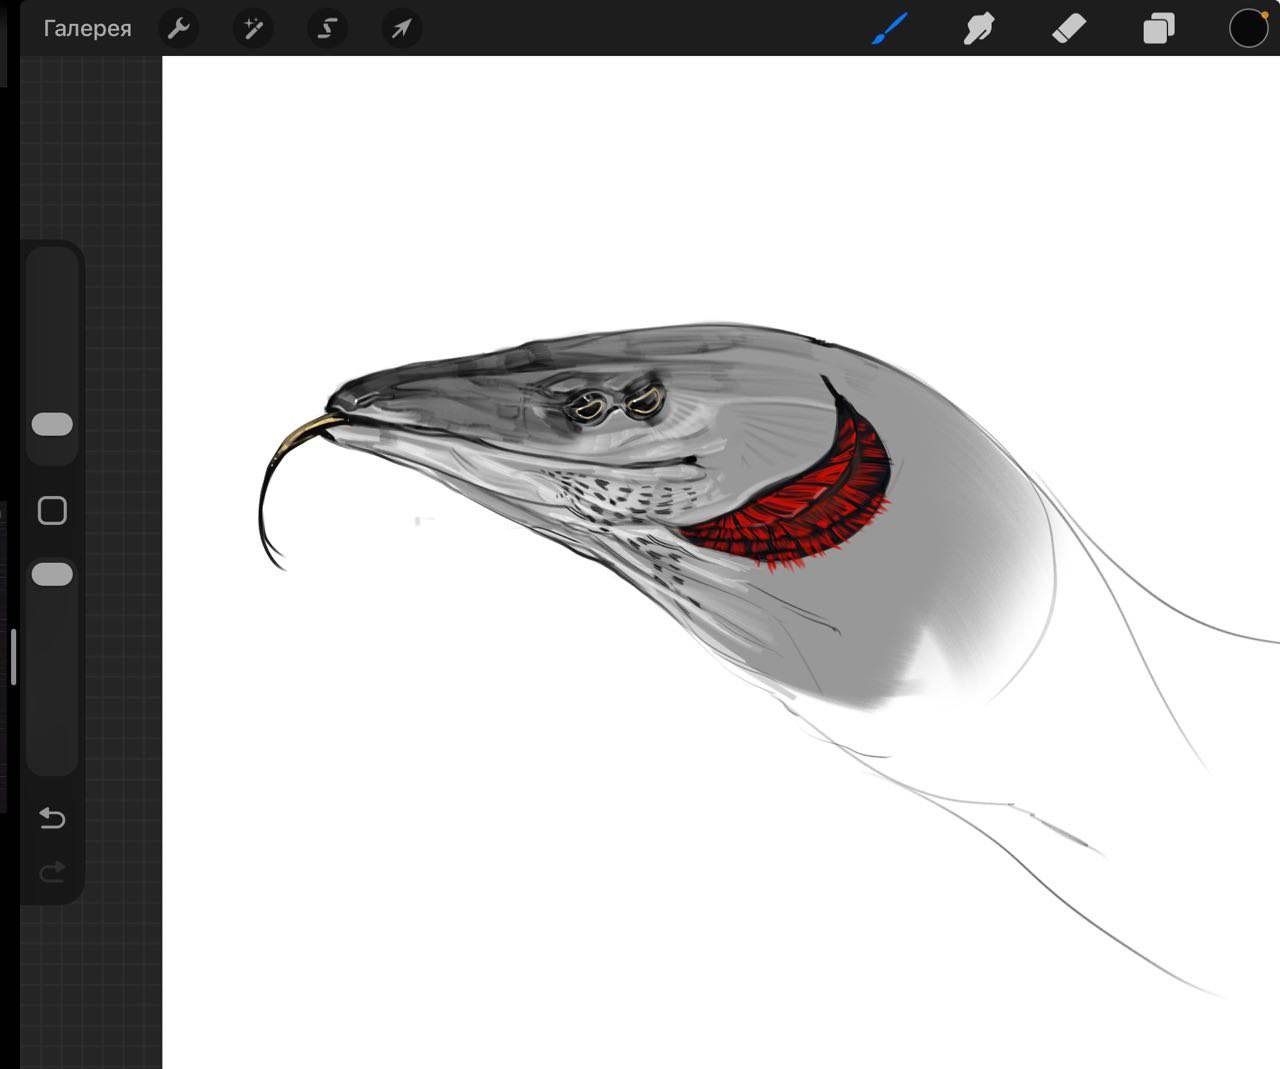Screen dimensions: 1280x1069
Task: Open the Actions wrench menu
Action: pyautogui.click(x=179, y=28)
